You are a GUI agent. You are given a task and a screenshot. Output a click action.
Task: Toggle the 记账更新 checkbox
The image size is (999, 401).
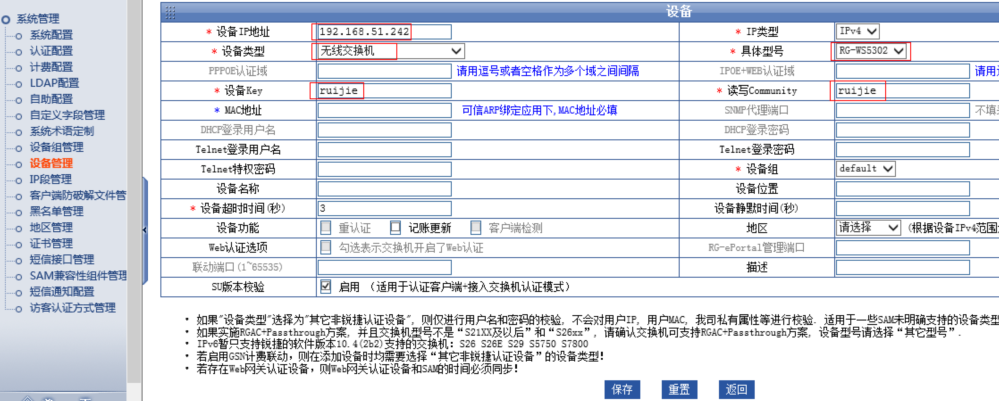(x=396, y=227)
